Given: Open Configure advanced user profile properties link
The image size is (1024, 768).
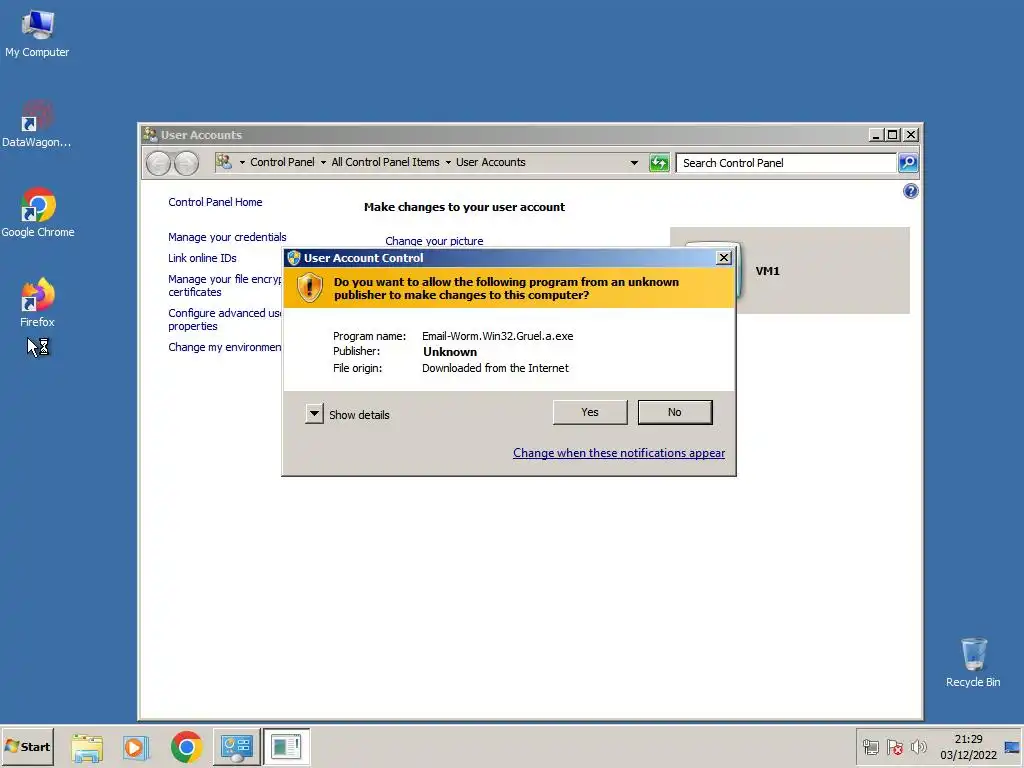Looking at the screenshot, I should click(x=225, y=319).
